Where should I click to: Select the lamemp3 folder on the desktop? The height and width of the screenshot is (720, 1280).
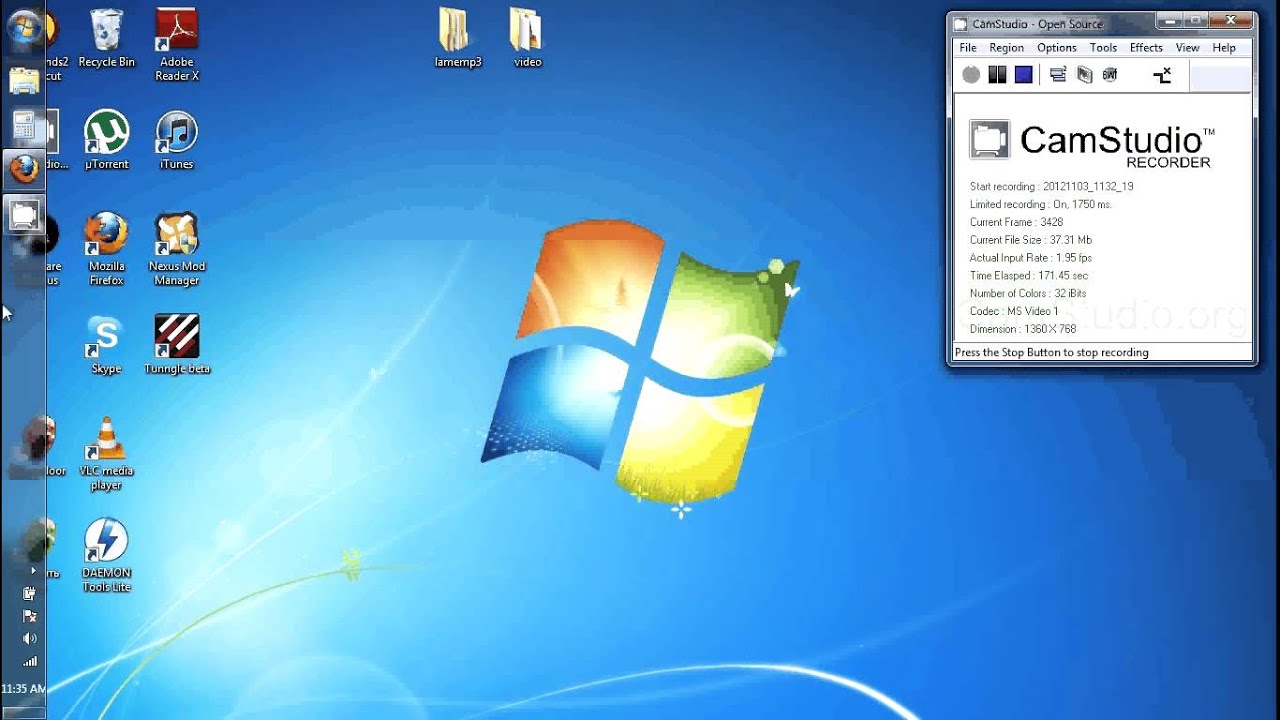coord(458,38)
